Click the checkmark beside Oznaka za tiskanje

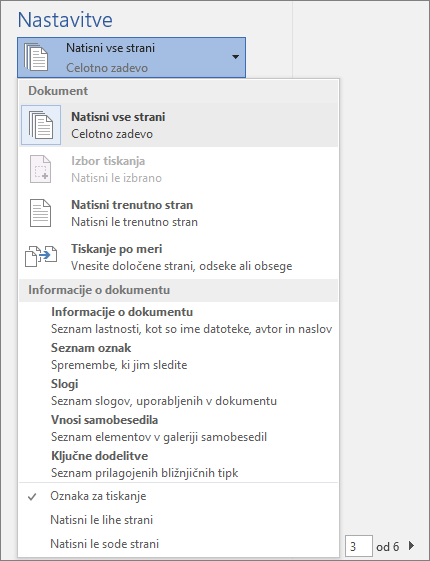tap(32, 497)
